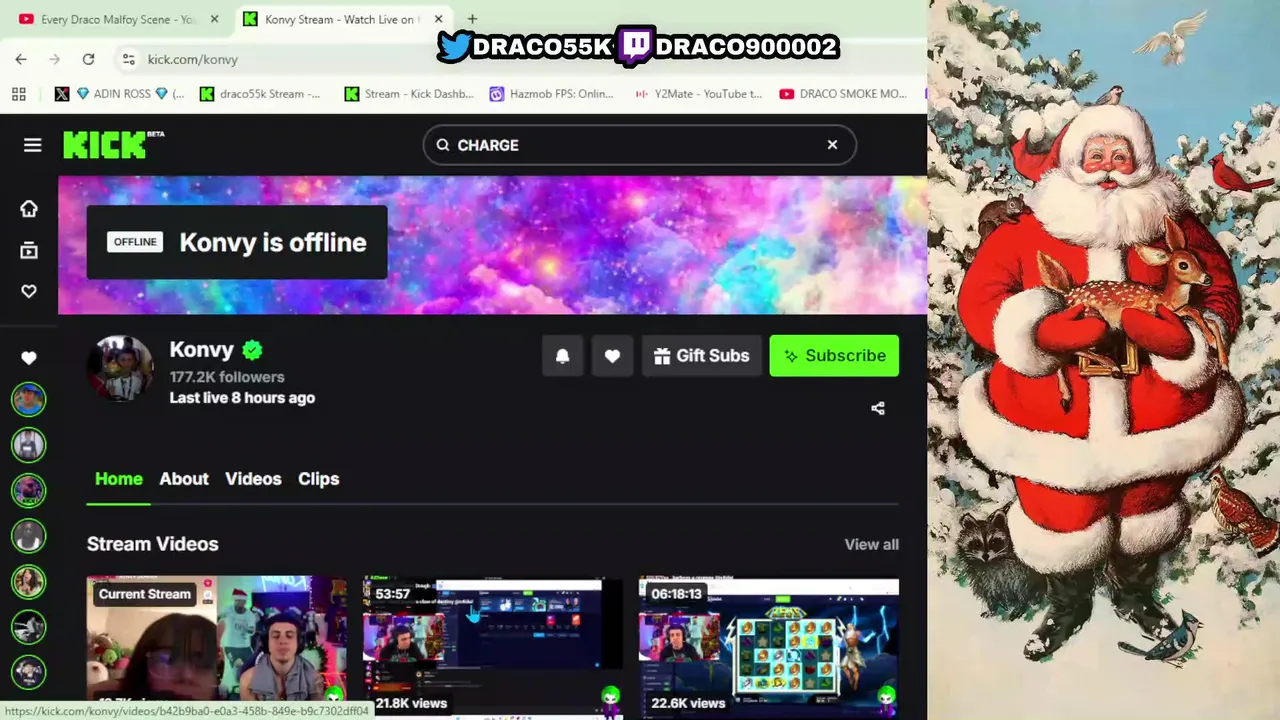Click the 22.6K views label

[x=688, y=703]
